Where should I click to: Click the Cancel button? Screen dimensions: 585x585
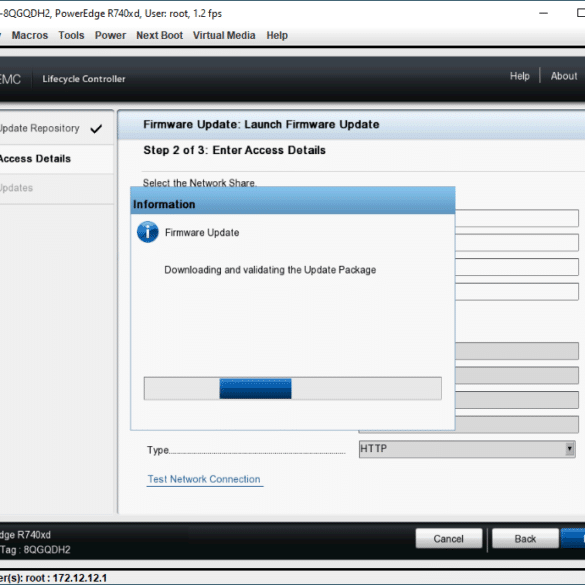(x=449, y=539)
